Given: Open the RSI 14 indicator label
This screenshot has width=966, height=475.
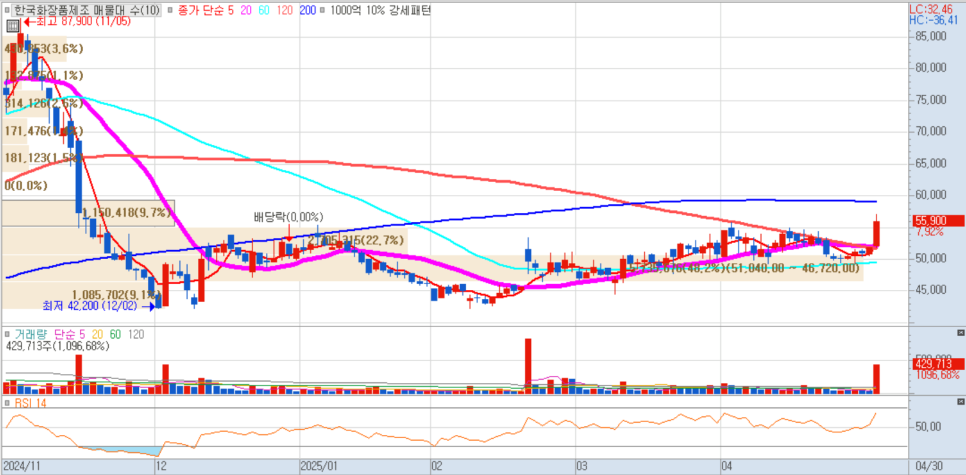Looking at the screenshot, I should tap(28, 402).
